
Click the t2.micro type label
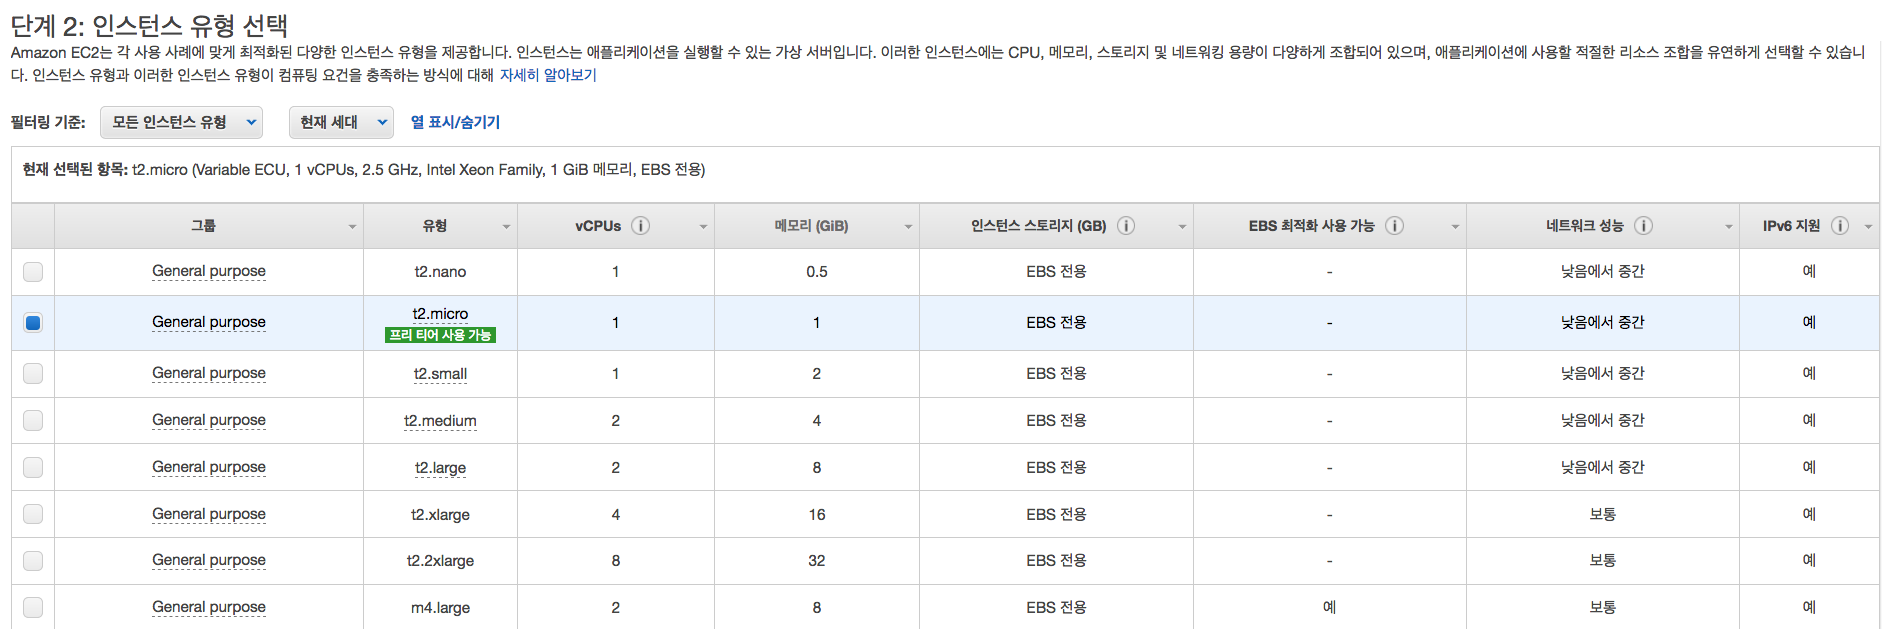click(x=440, y=313)
